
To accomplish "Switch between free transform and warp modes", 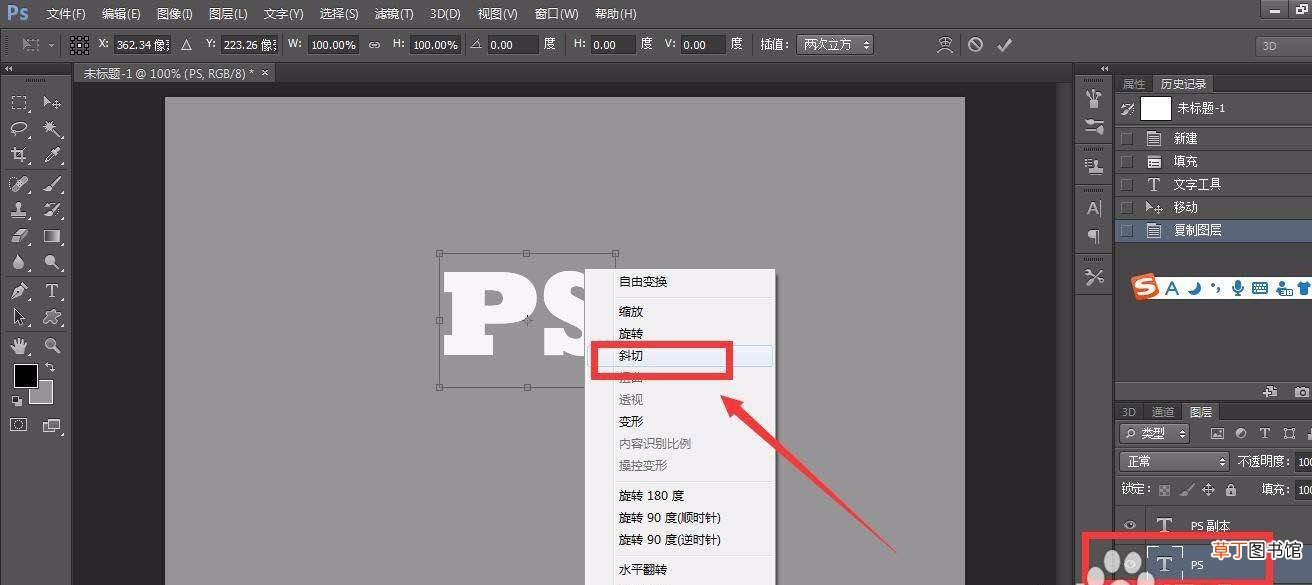I will click(x=945, y=45).
